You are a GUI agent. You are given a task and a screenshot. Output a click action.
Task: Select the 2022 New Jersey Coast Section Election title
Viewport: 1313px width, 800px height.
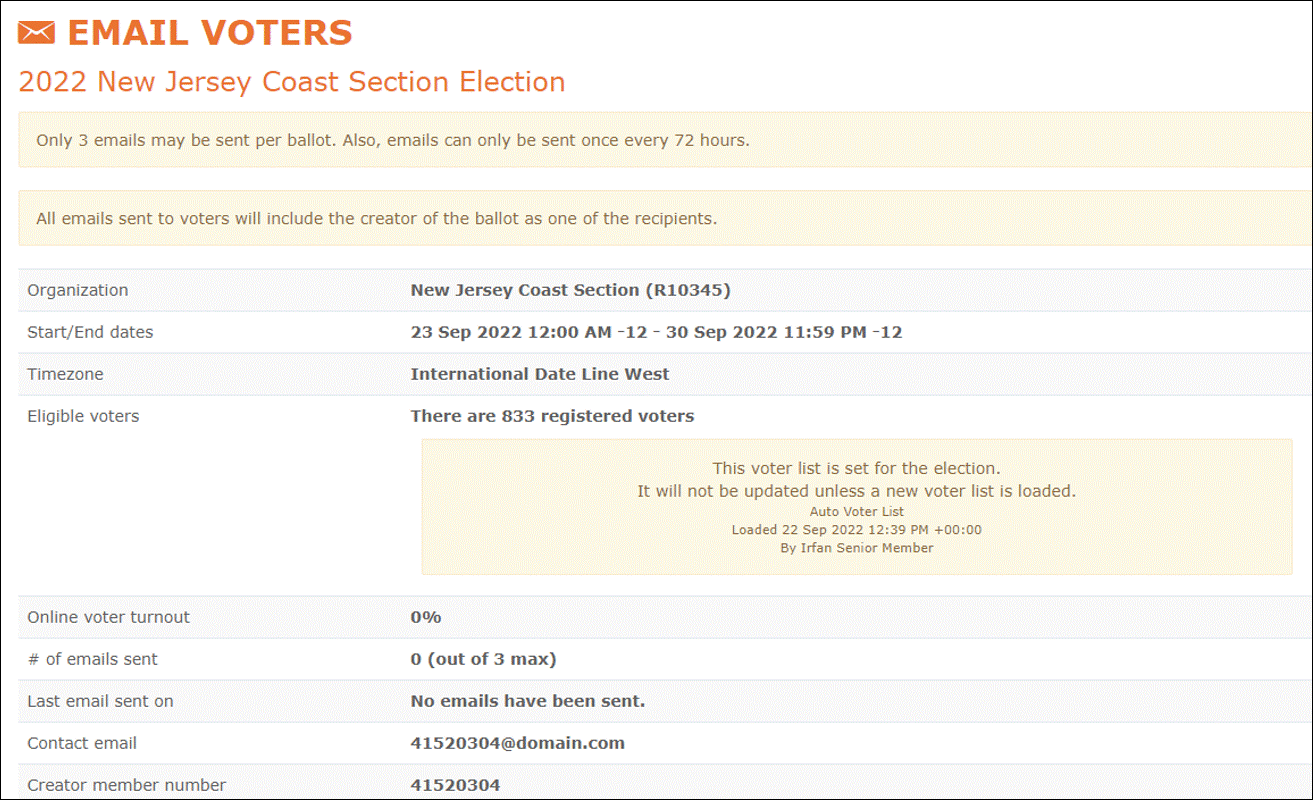(x=292, y=81)
